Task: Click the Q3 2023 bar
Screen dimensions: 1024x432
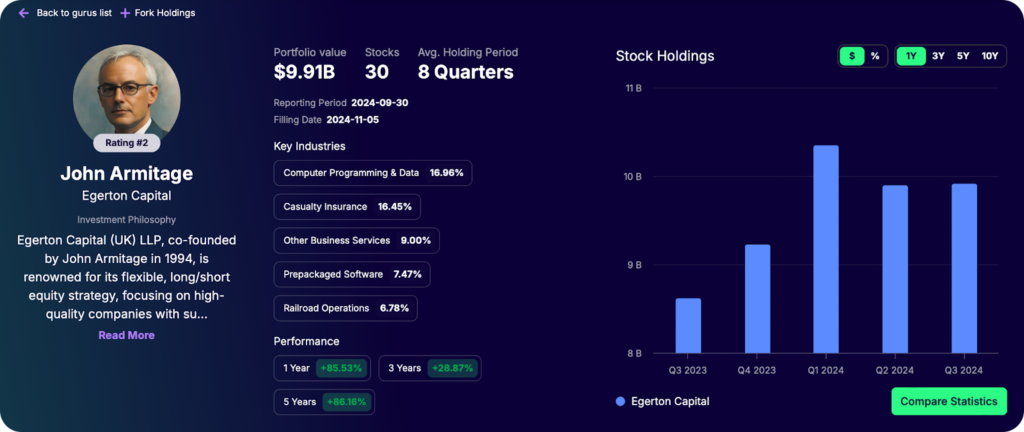Action: point(688,326)
